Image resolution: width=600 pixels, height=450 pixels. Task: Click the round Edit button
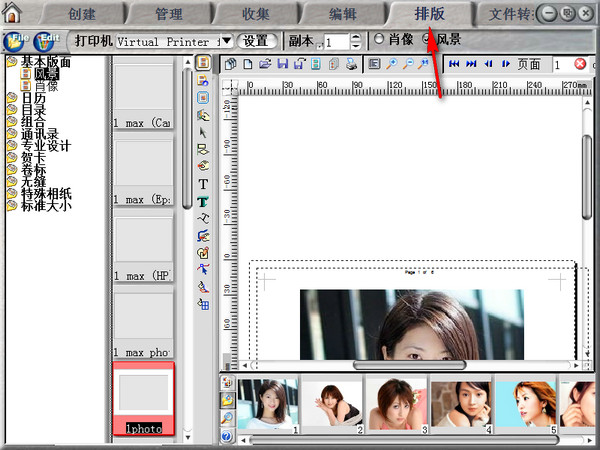pos(46,41)
